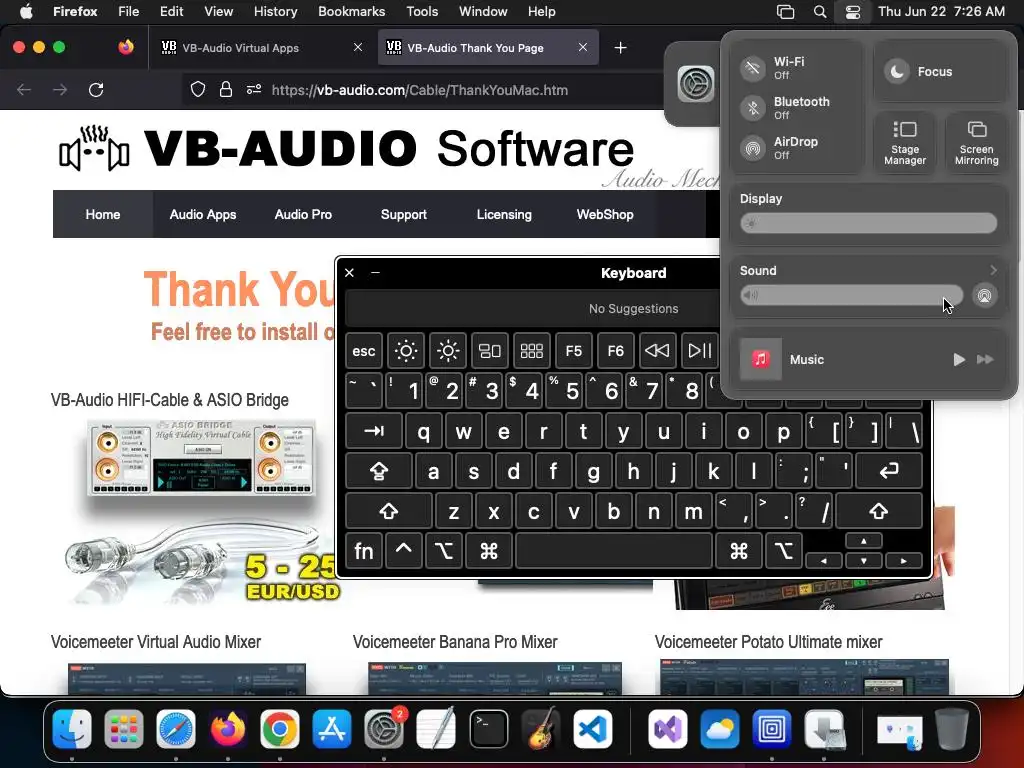Image resolution: width=1024 pixels, height=768 pixels.
Task: Adjust the Display brightness slider
Action: pos(868,223)
